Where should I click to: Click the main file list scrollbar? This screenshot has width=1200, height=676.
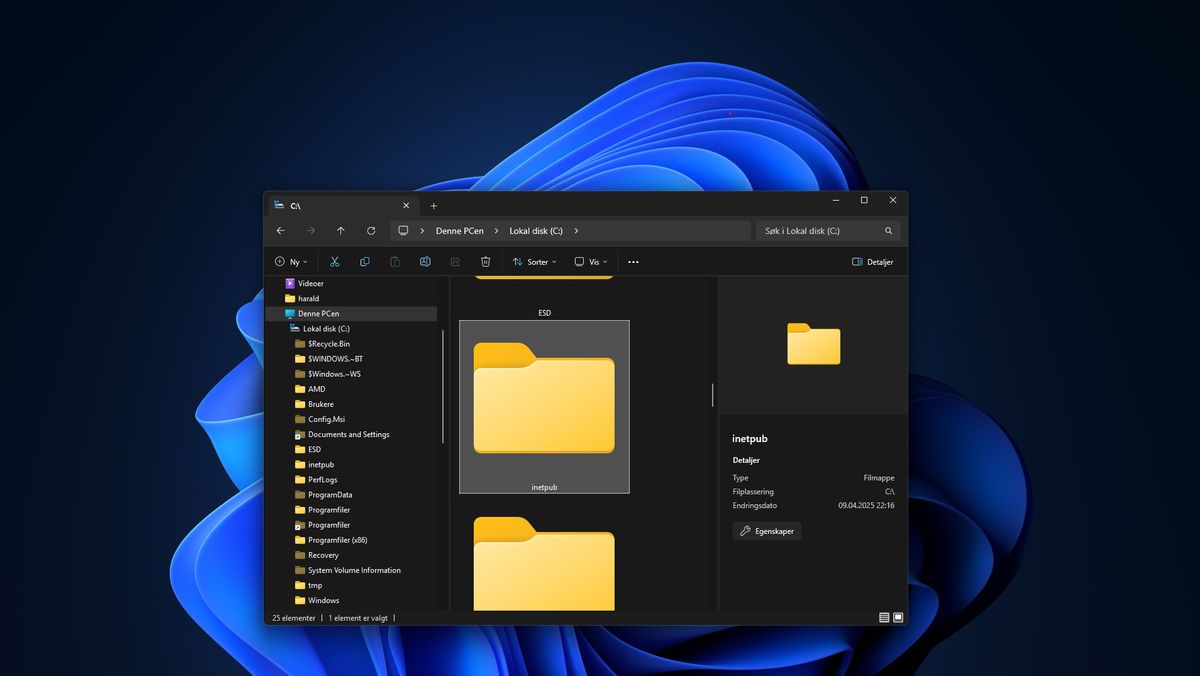pos(713,395)
